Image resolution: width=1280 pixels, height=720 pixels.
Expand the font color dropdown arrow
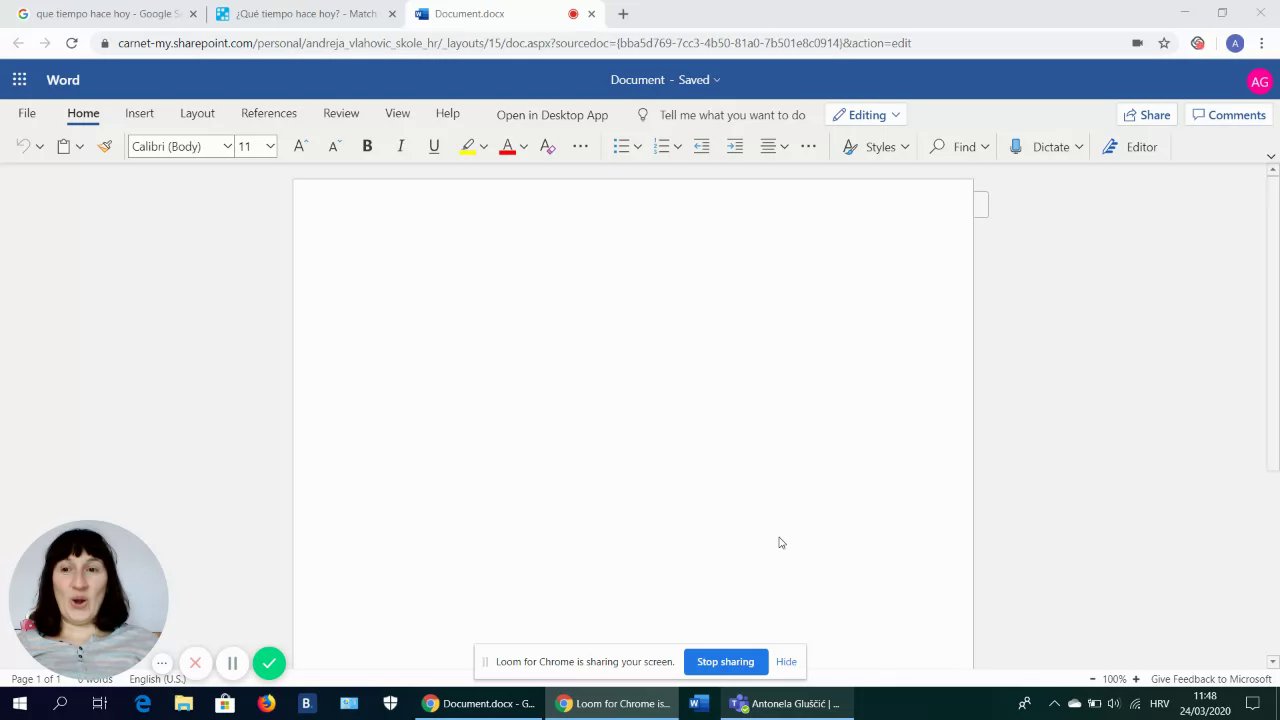point(523,147)
